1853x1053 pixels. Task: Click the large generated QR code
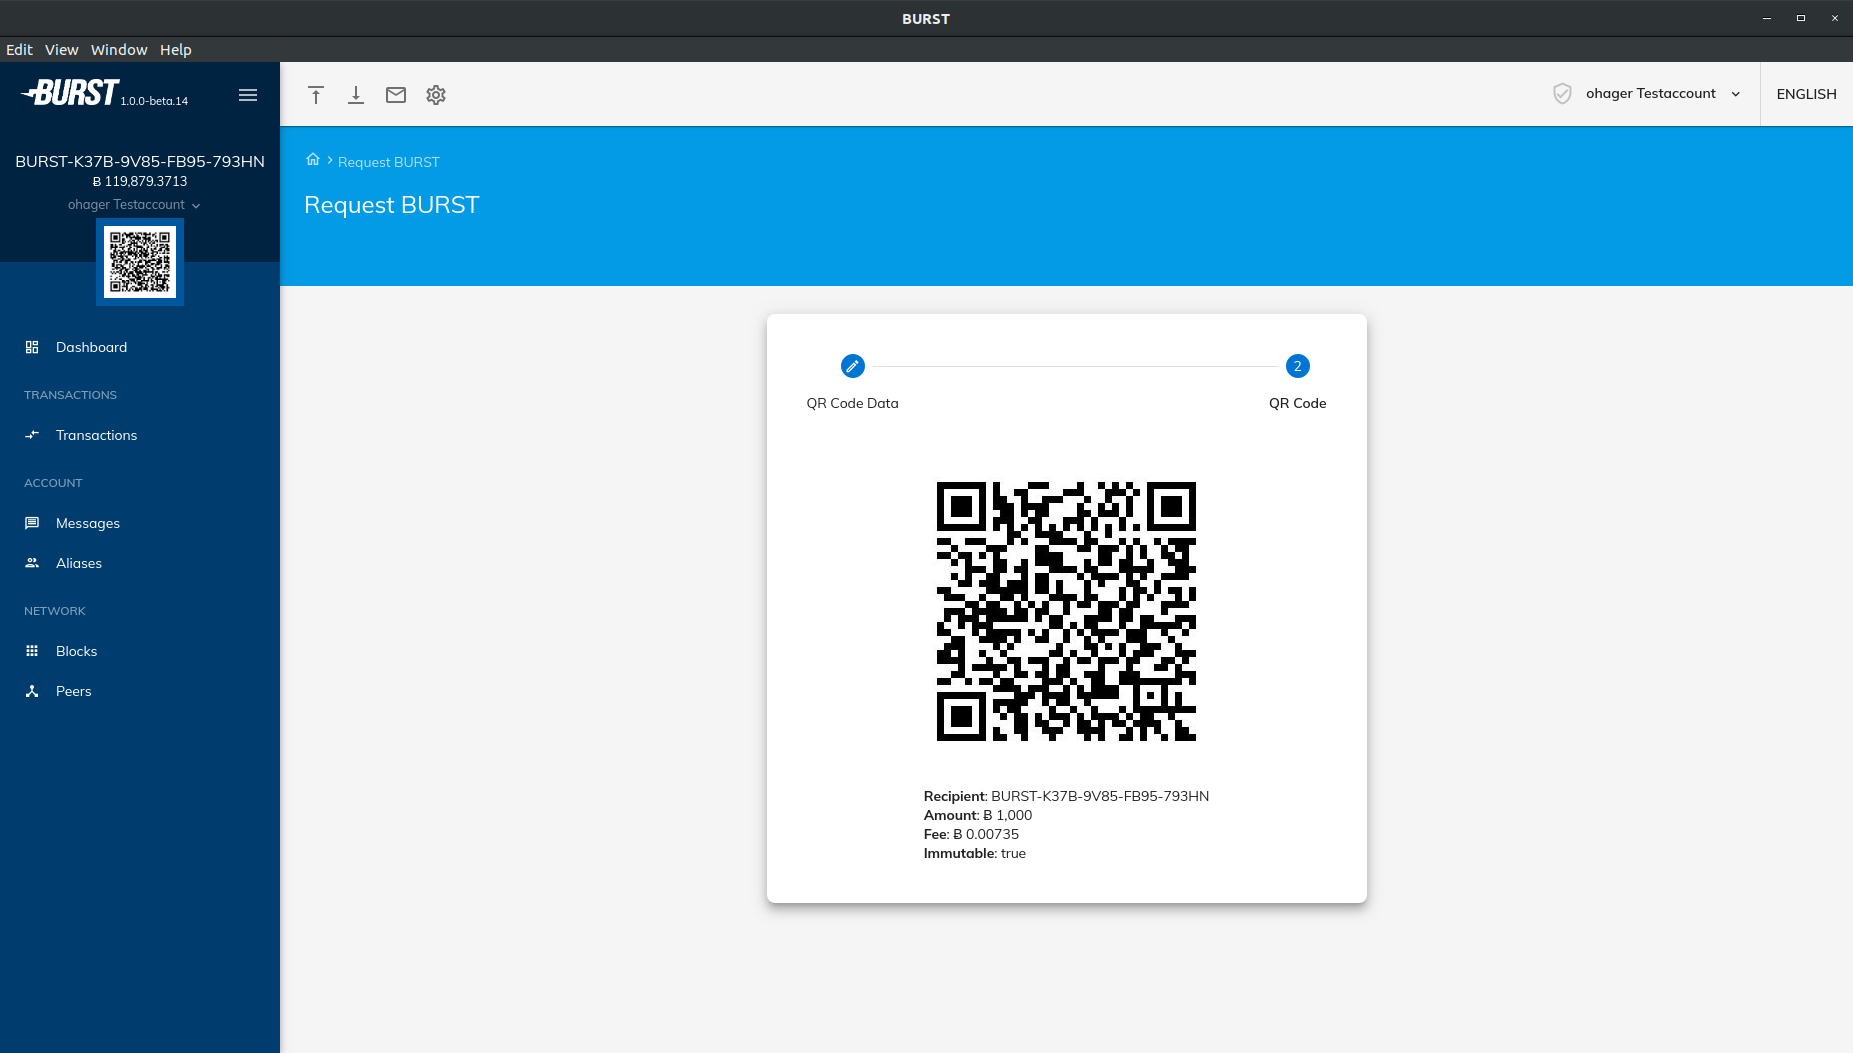point(1066,611)
